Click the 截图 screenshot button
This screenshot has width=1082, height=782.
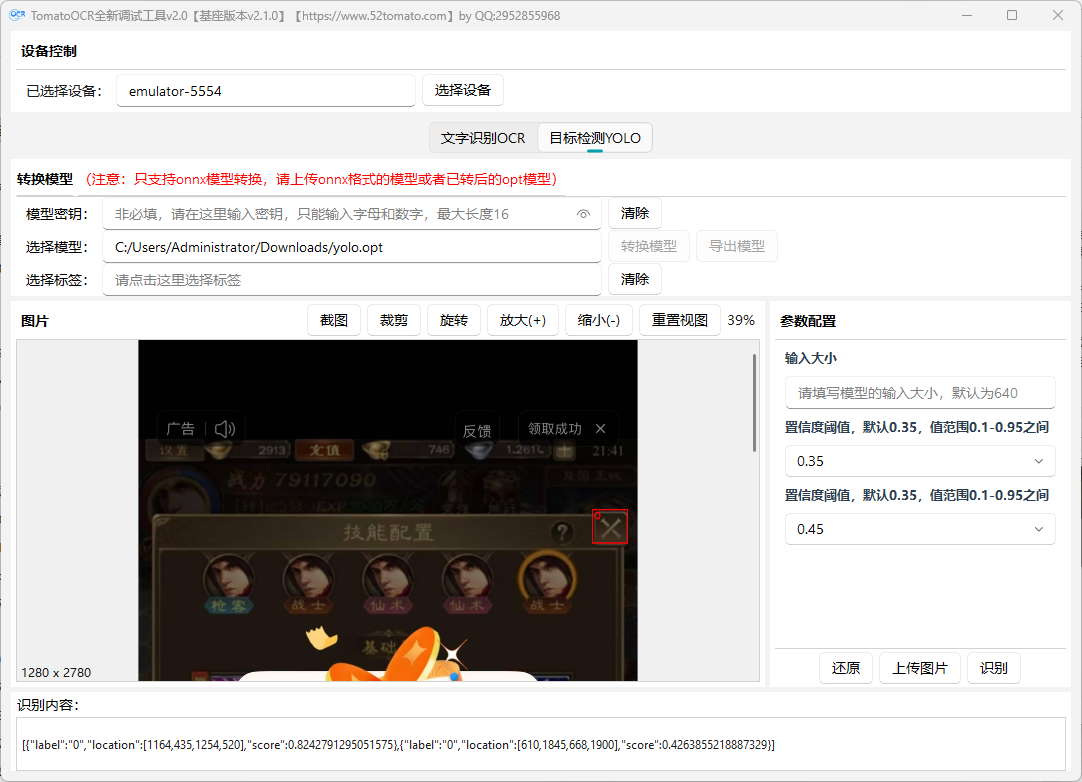(334, 320)
